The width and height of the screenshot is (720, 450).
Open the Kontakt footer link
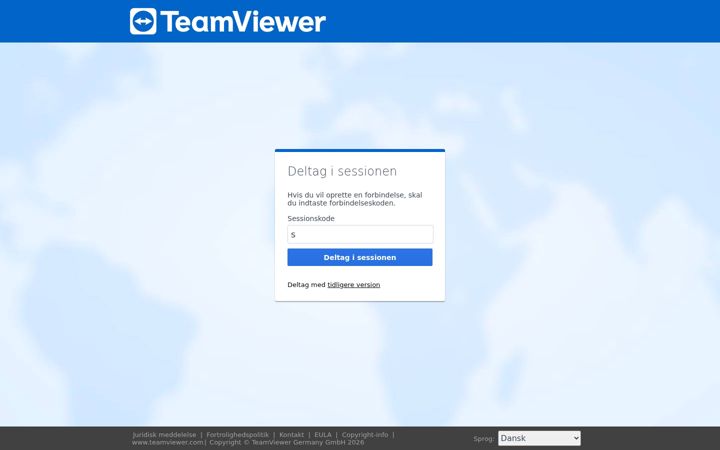click(292, 435)
